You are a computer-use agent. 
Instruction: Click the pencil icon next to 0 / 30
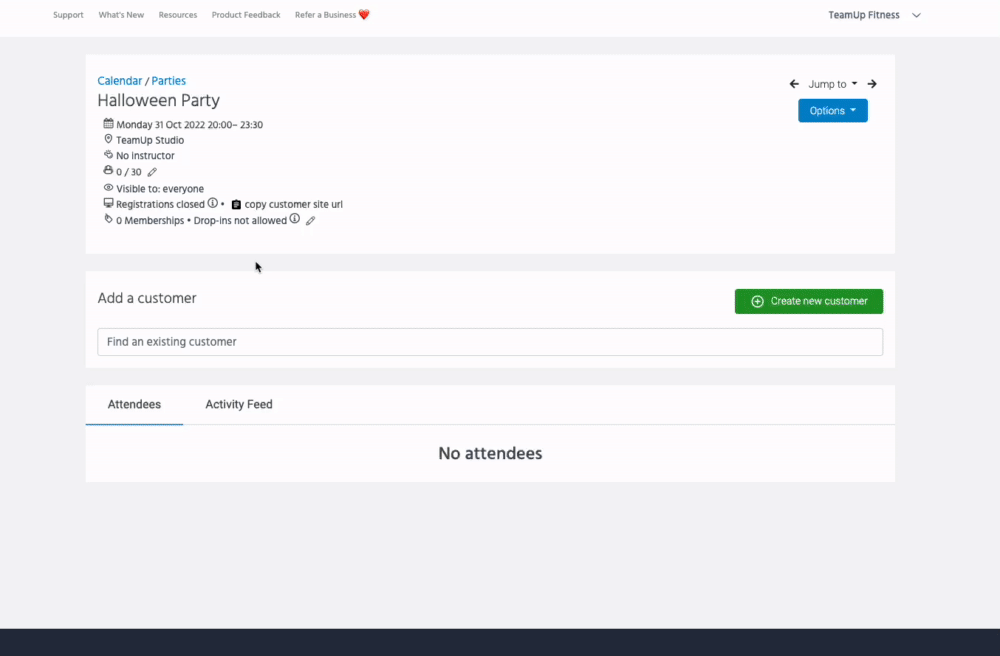pos(152,172)
